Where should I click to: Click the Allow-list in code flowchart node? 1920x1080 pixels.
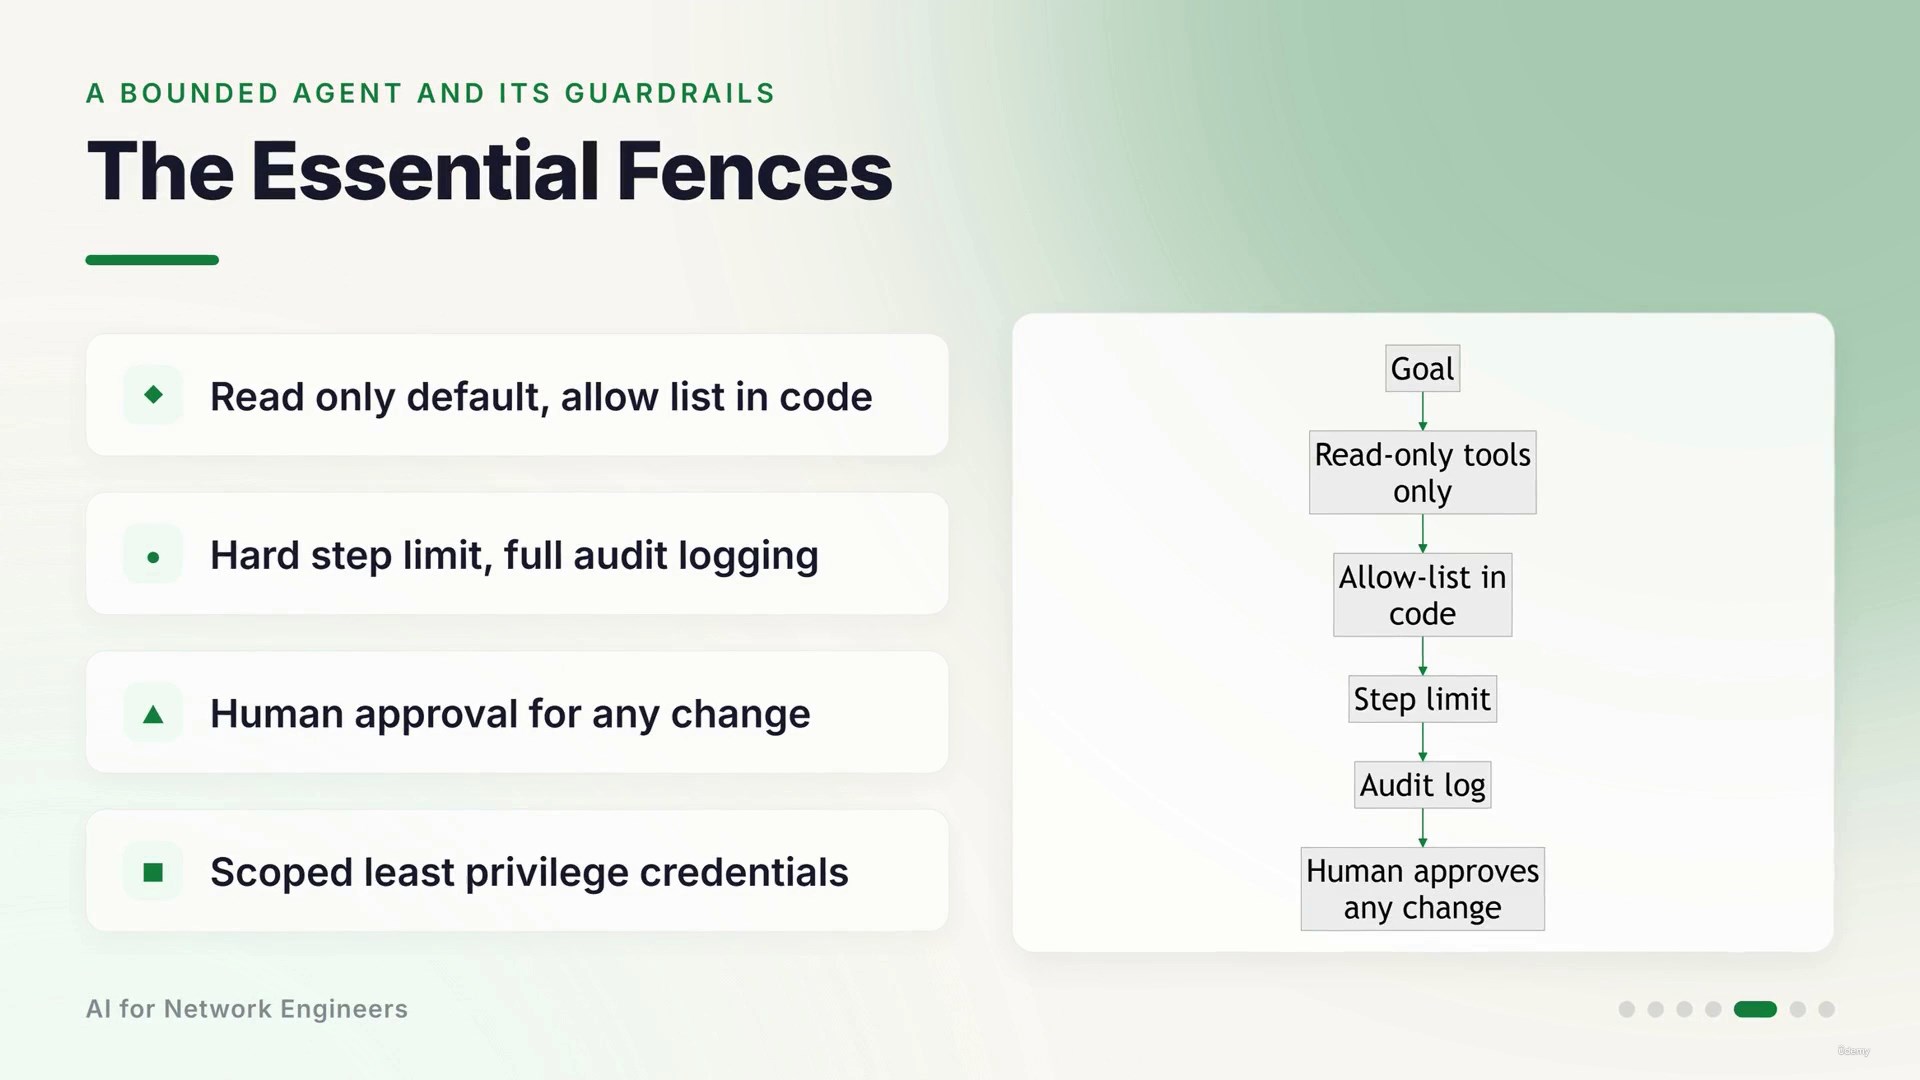1422,595
